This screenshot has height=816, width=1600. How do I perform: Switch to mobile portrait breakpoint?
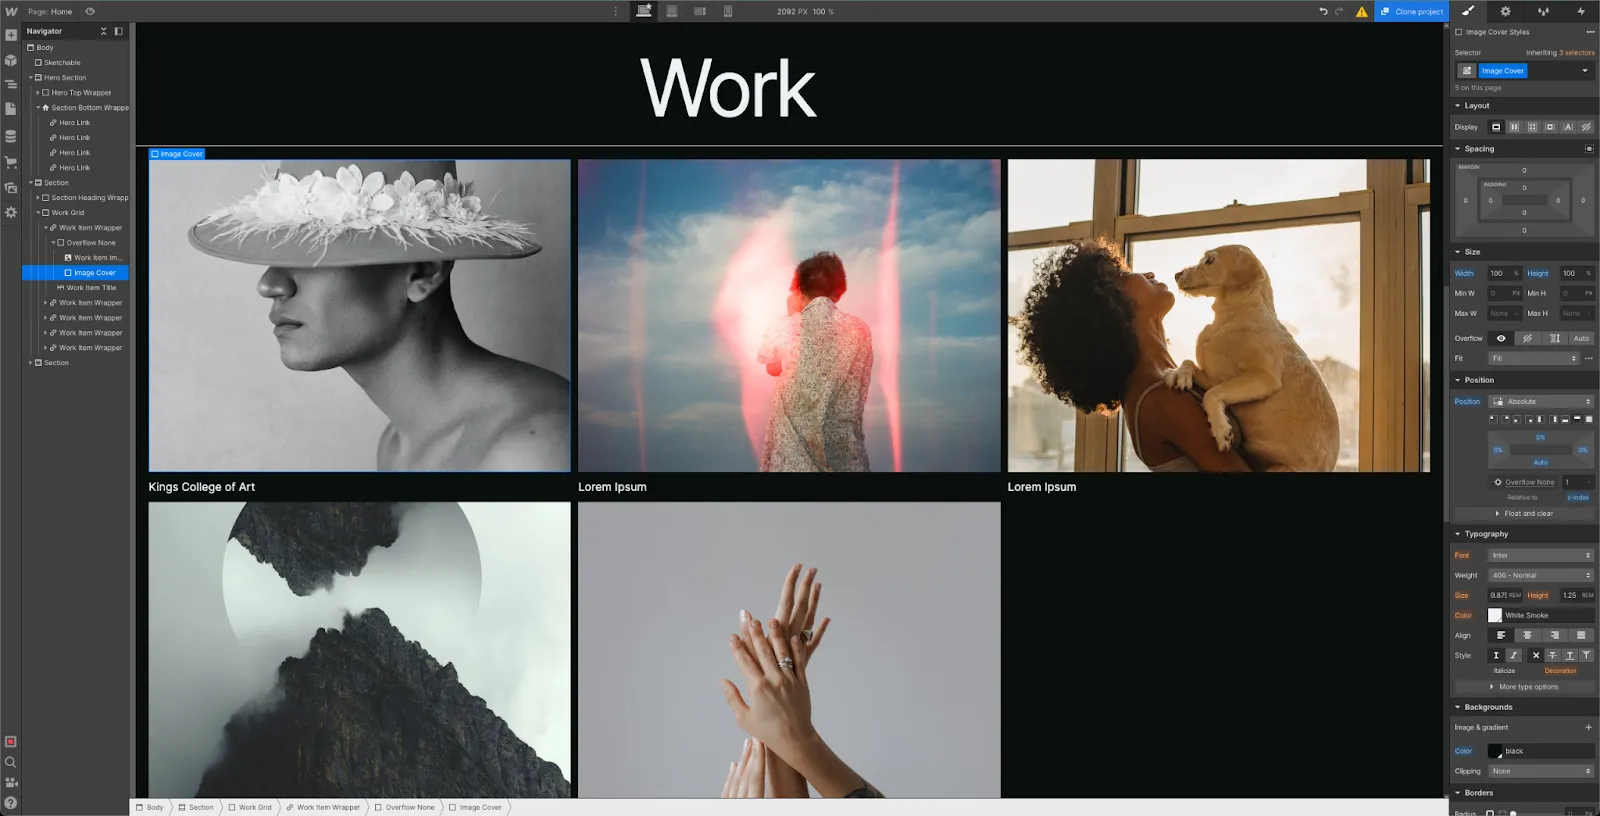(728, 11)
